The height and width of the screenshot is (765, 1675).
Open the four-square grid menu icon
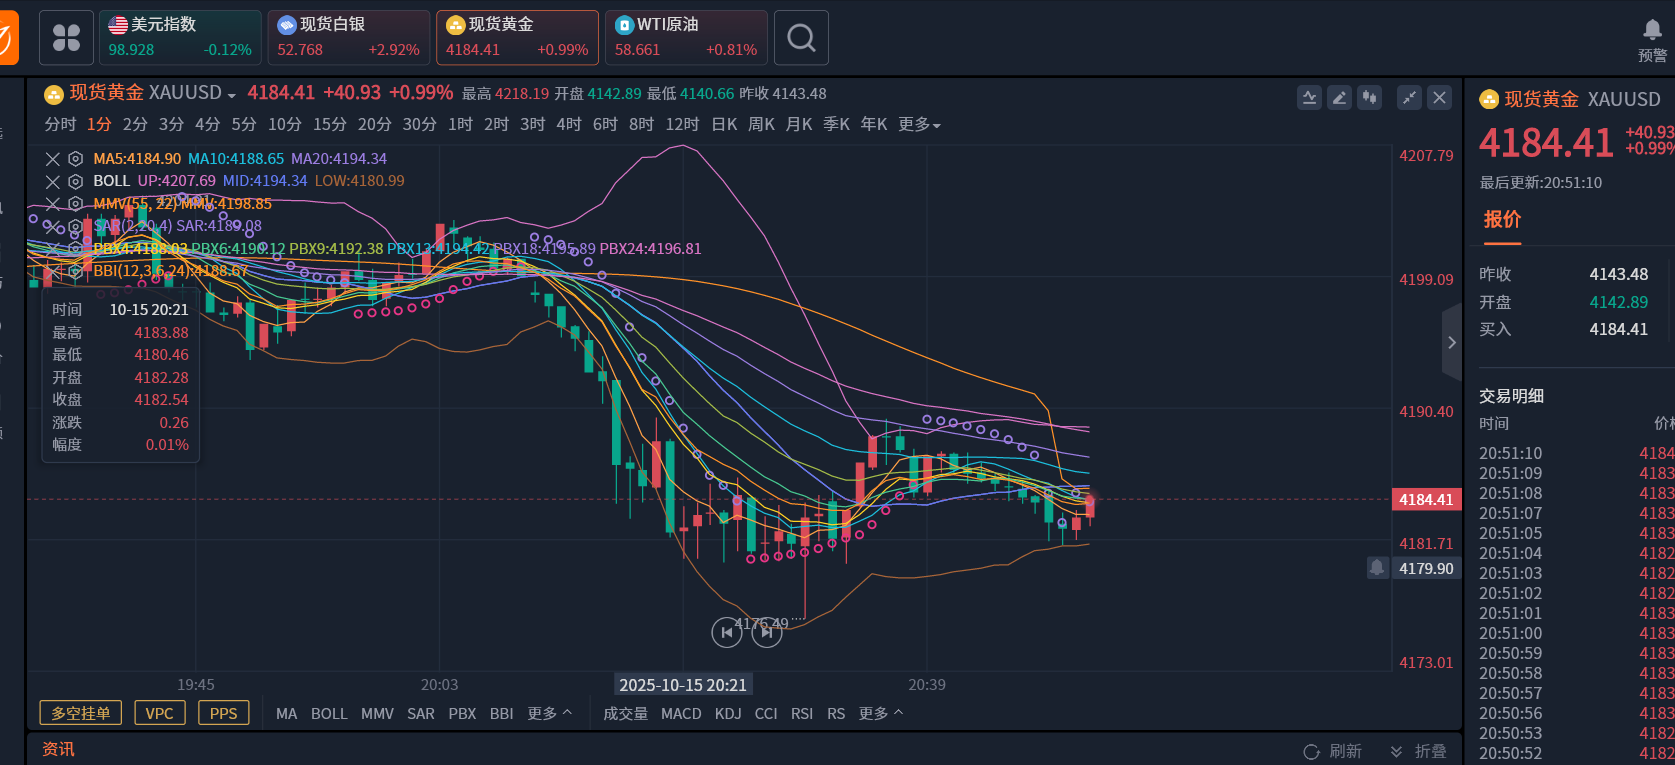point(66,38)
